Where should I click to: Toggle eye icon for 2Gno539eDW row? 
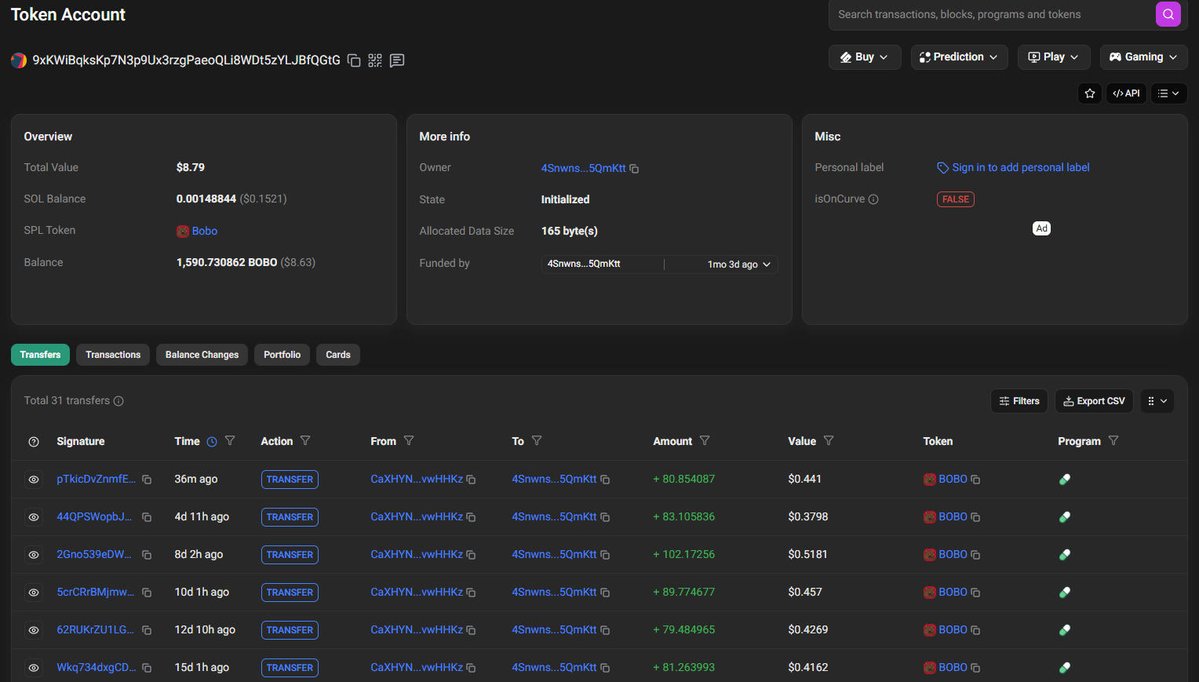point(34,554)
